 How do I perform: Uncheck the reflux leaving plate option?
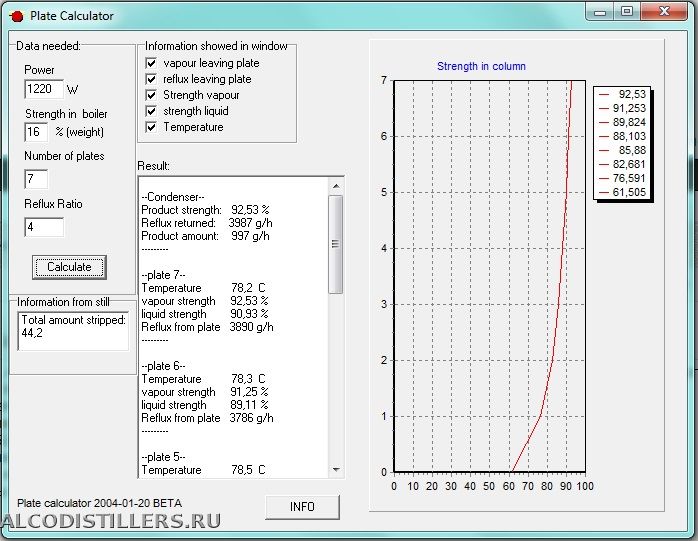pyautogui.click(x=152, y=79)
